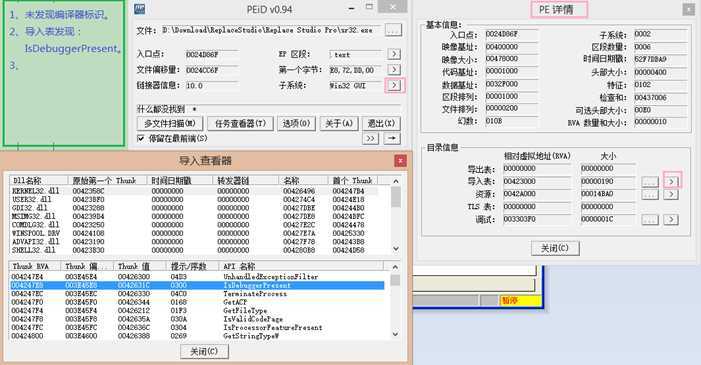The image size is (701, 365).
Task: Click debug row ellipsis button
Action: (x=650, y=220)
